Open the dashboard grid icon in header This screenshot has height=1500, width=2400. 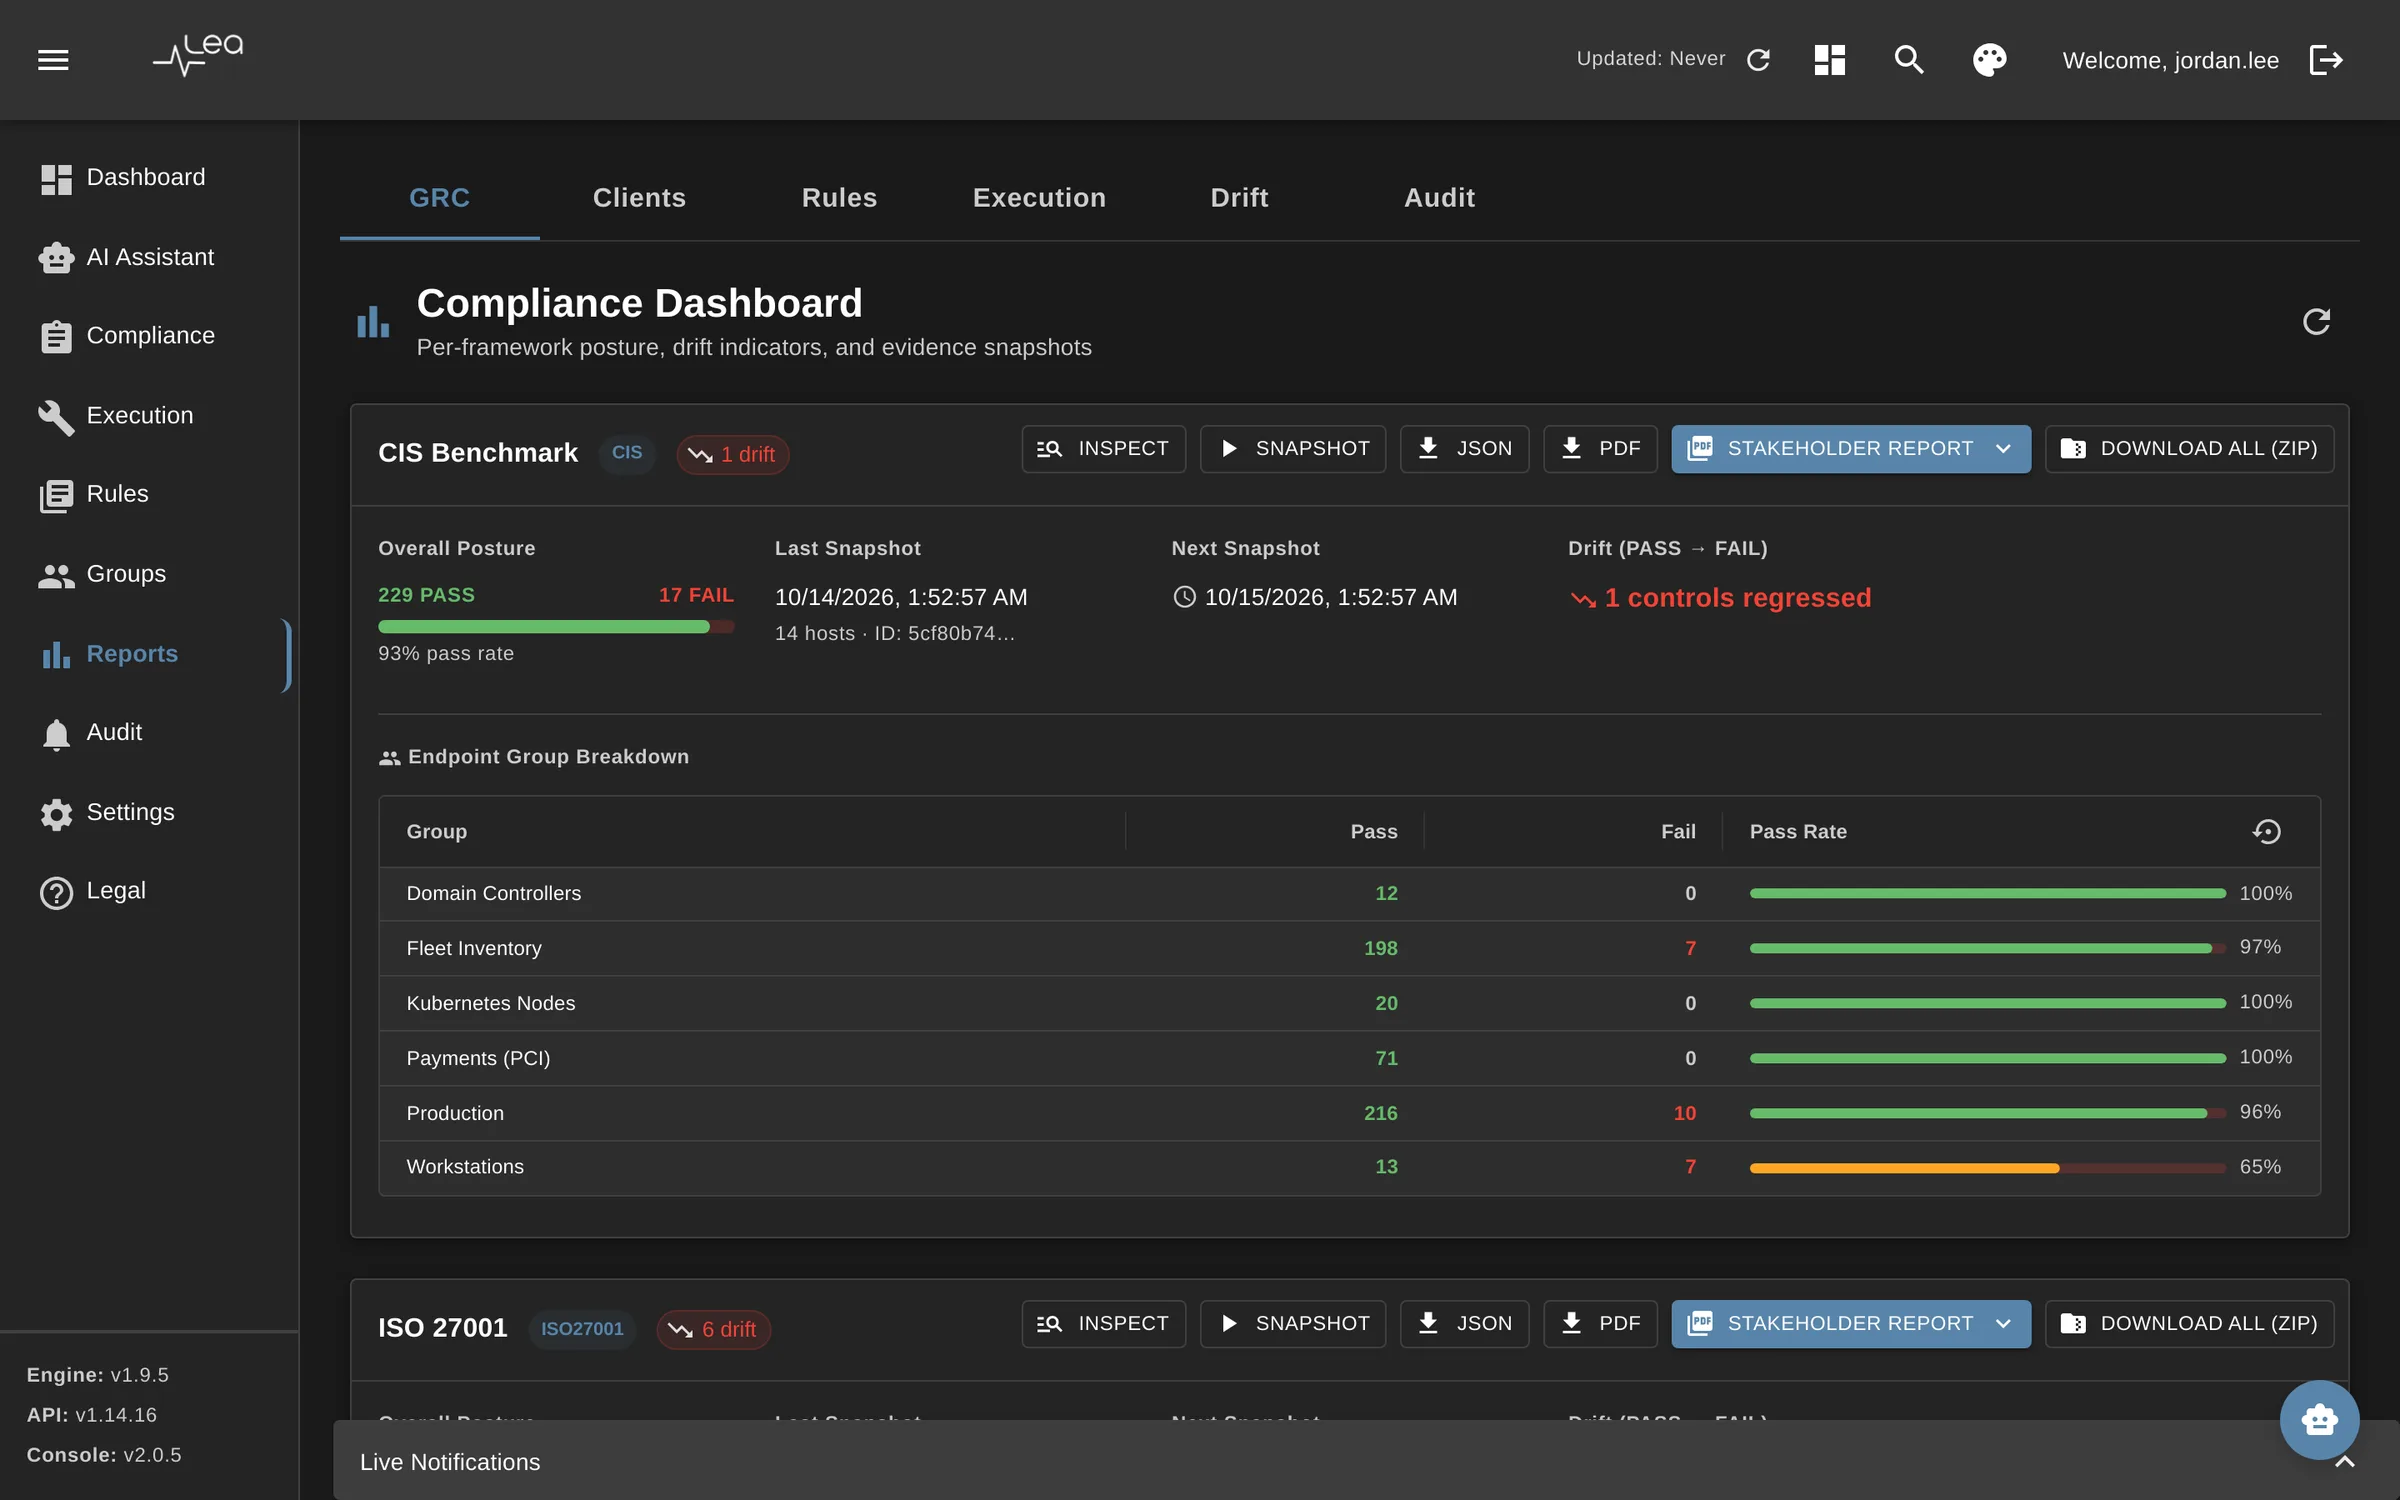[x=1829, y=60]
